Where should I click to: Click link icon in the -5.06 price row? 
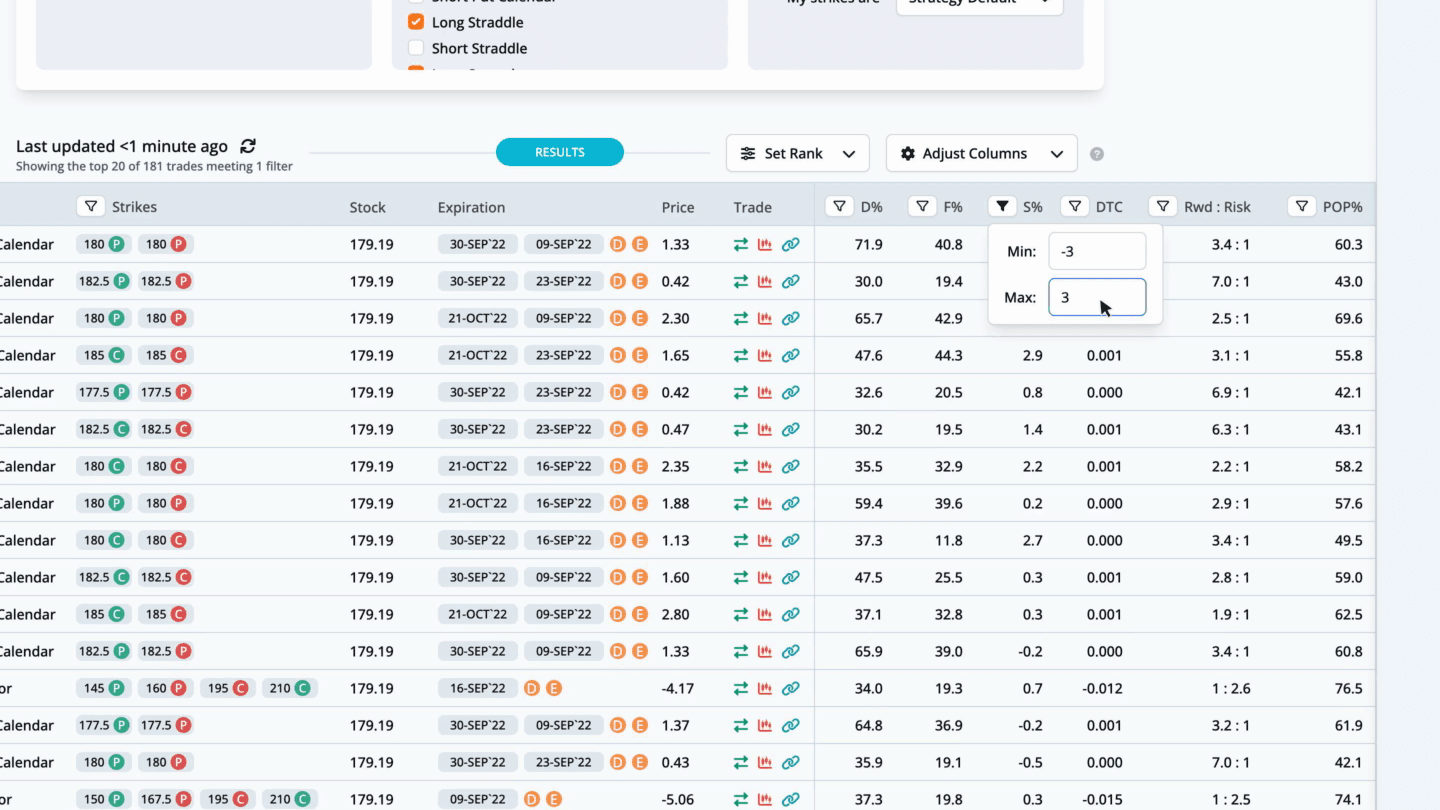(x=791, y=800)
